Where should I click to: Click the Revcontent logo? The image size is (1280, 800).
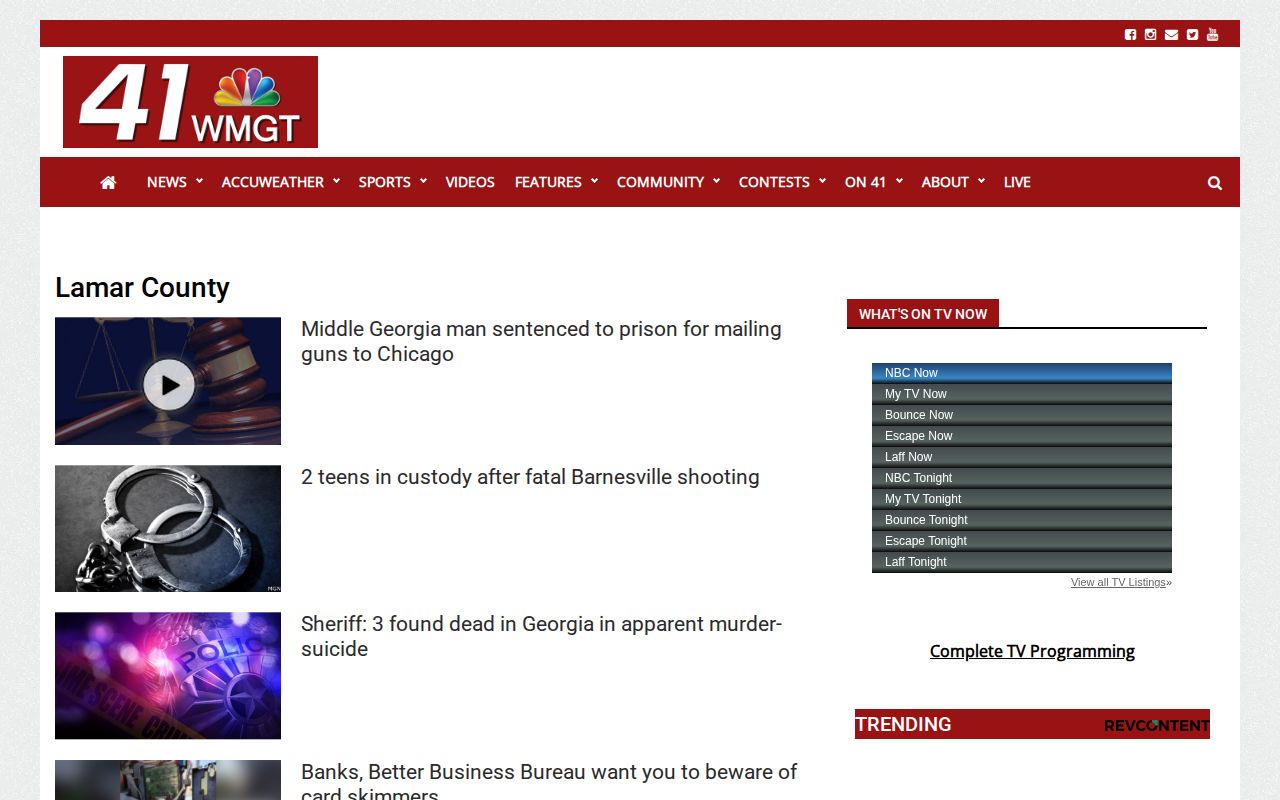coord(1156,725)
